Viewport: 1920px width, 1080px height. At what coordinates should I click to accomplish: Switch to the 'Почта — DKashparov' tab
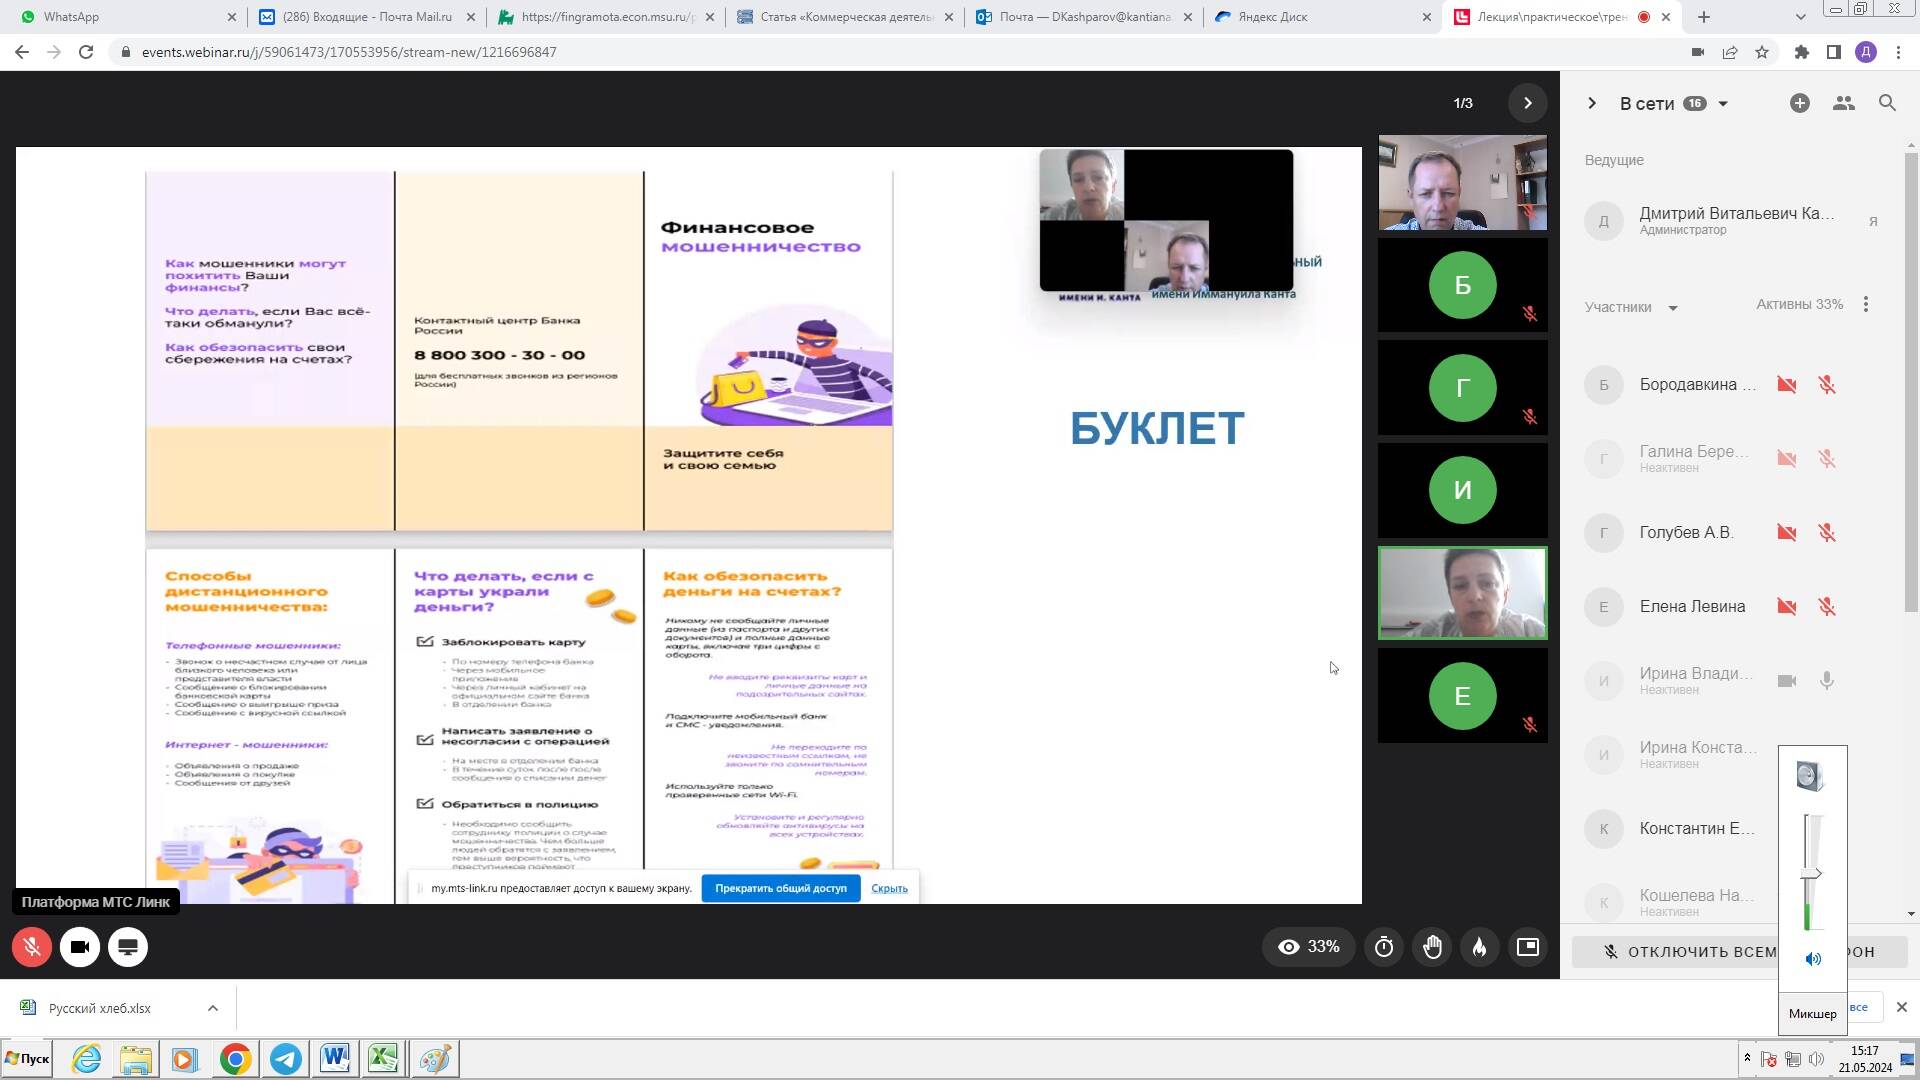(x=1085, y=17)
